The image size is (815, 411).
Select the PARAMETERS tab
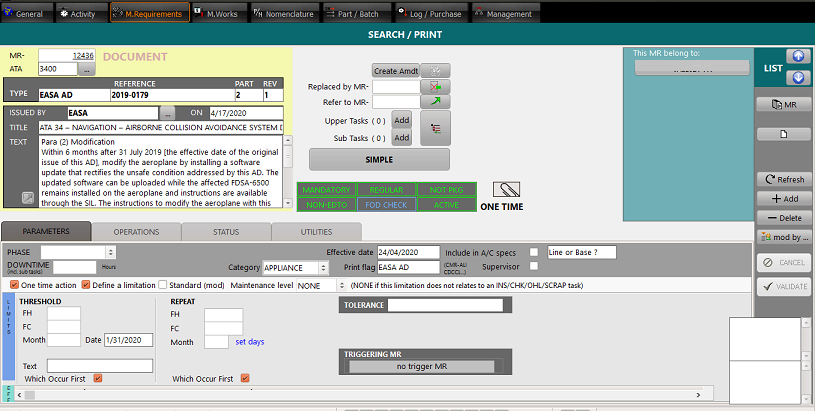pyautogui.click(x=46, y=231)
